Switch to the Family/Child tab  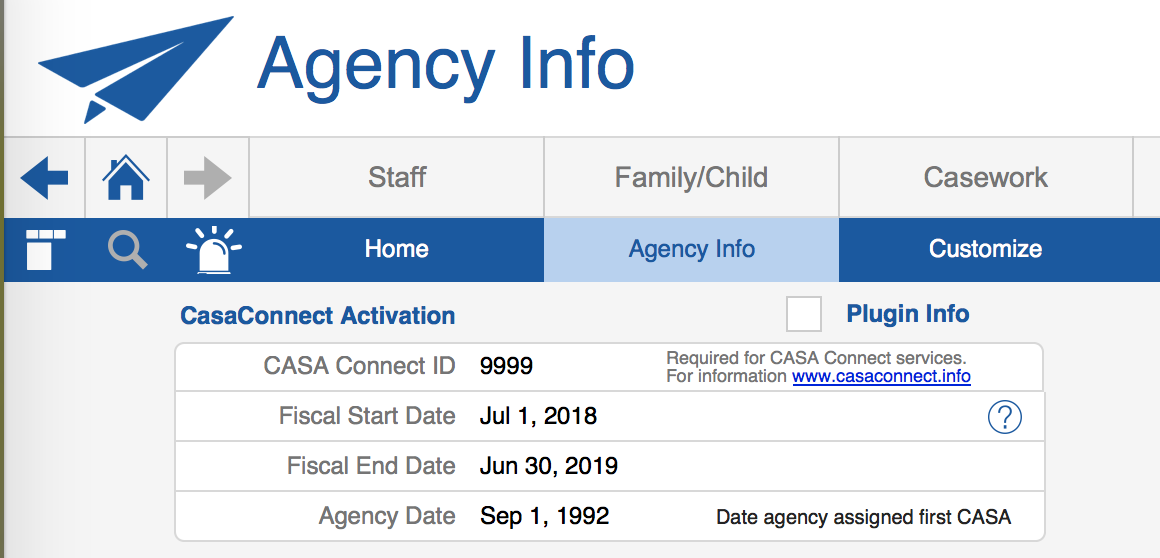[691, 178]
